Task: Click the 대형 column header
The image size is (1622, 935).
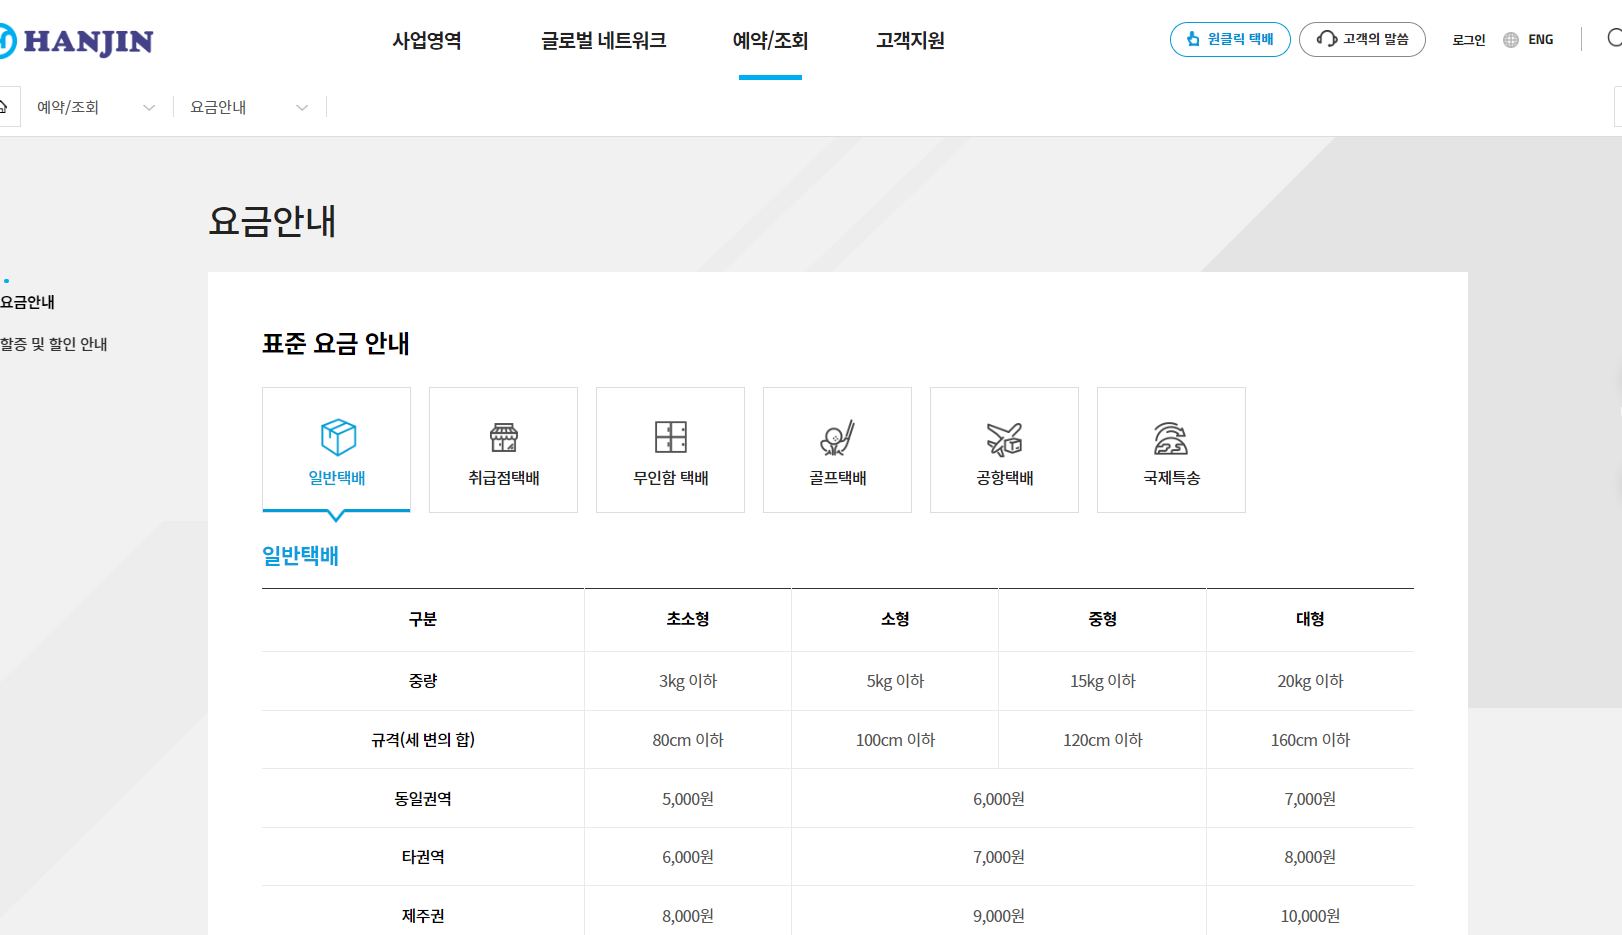Action: [x=1310, y=619]
